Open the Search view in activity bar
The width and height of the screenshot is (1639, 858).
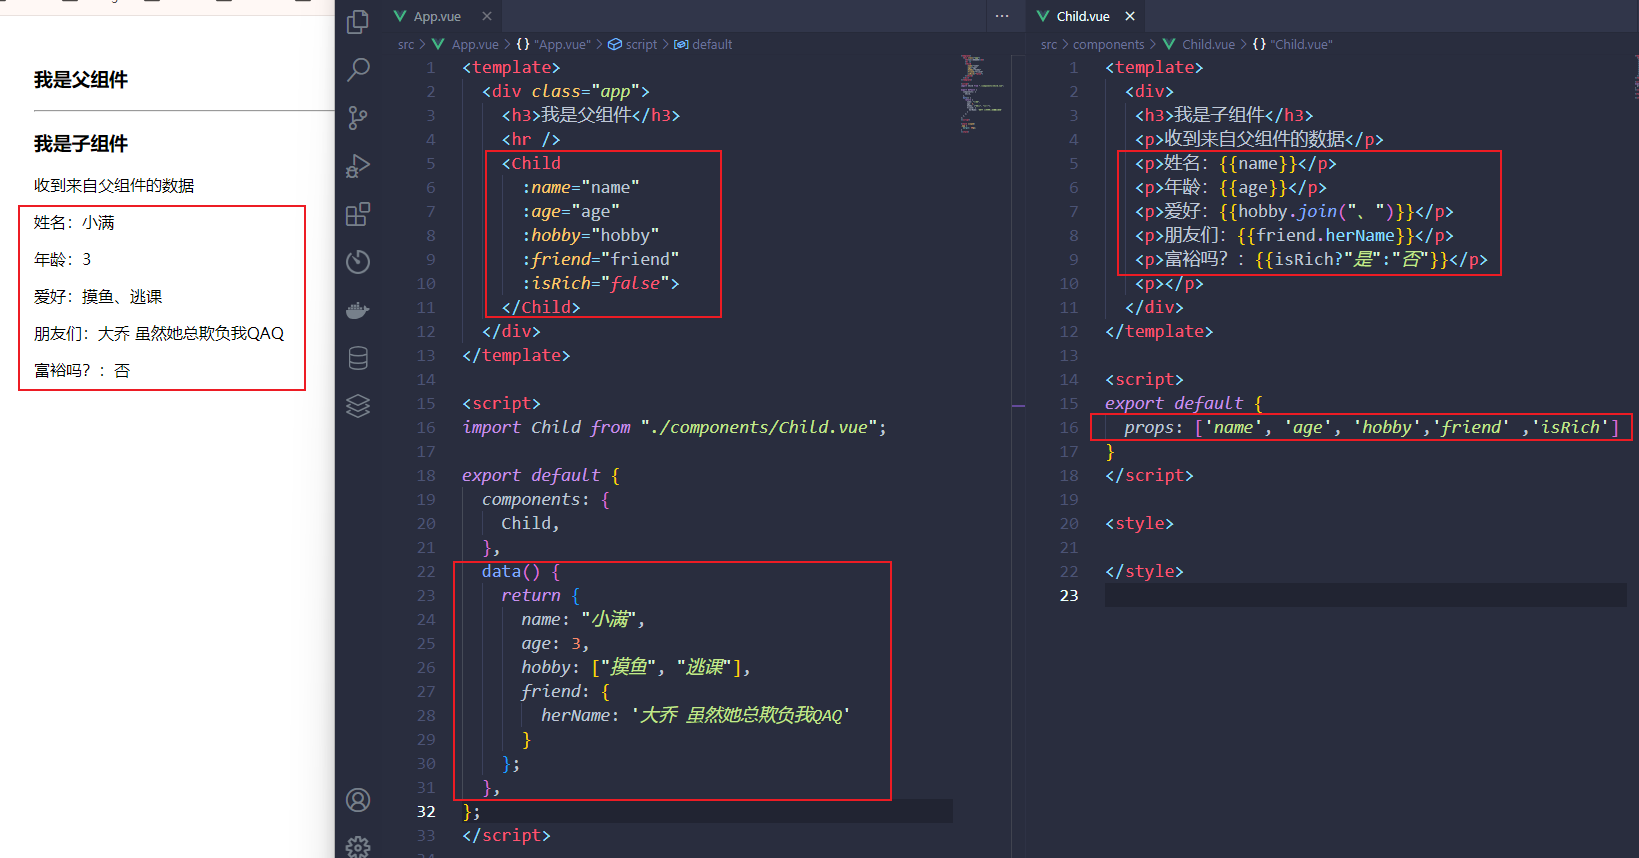pyautogui.click(x=358, y=69)
